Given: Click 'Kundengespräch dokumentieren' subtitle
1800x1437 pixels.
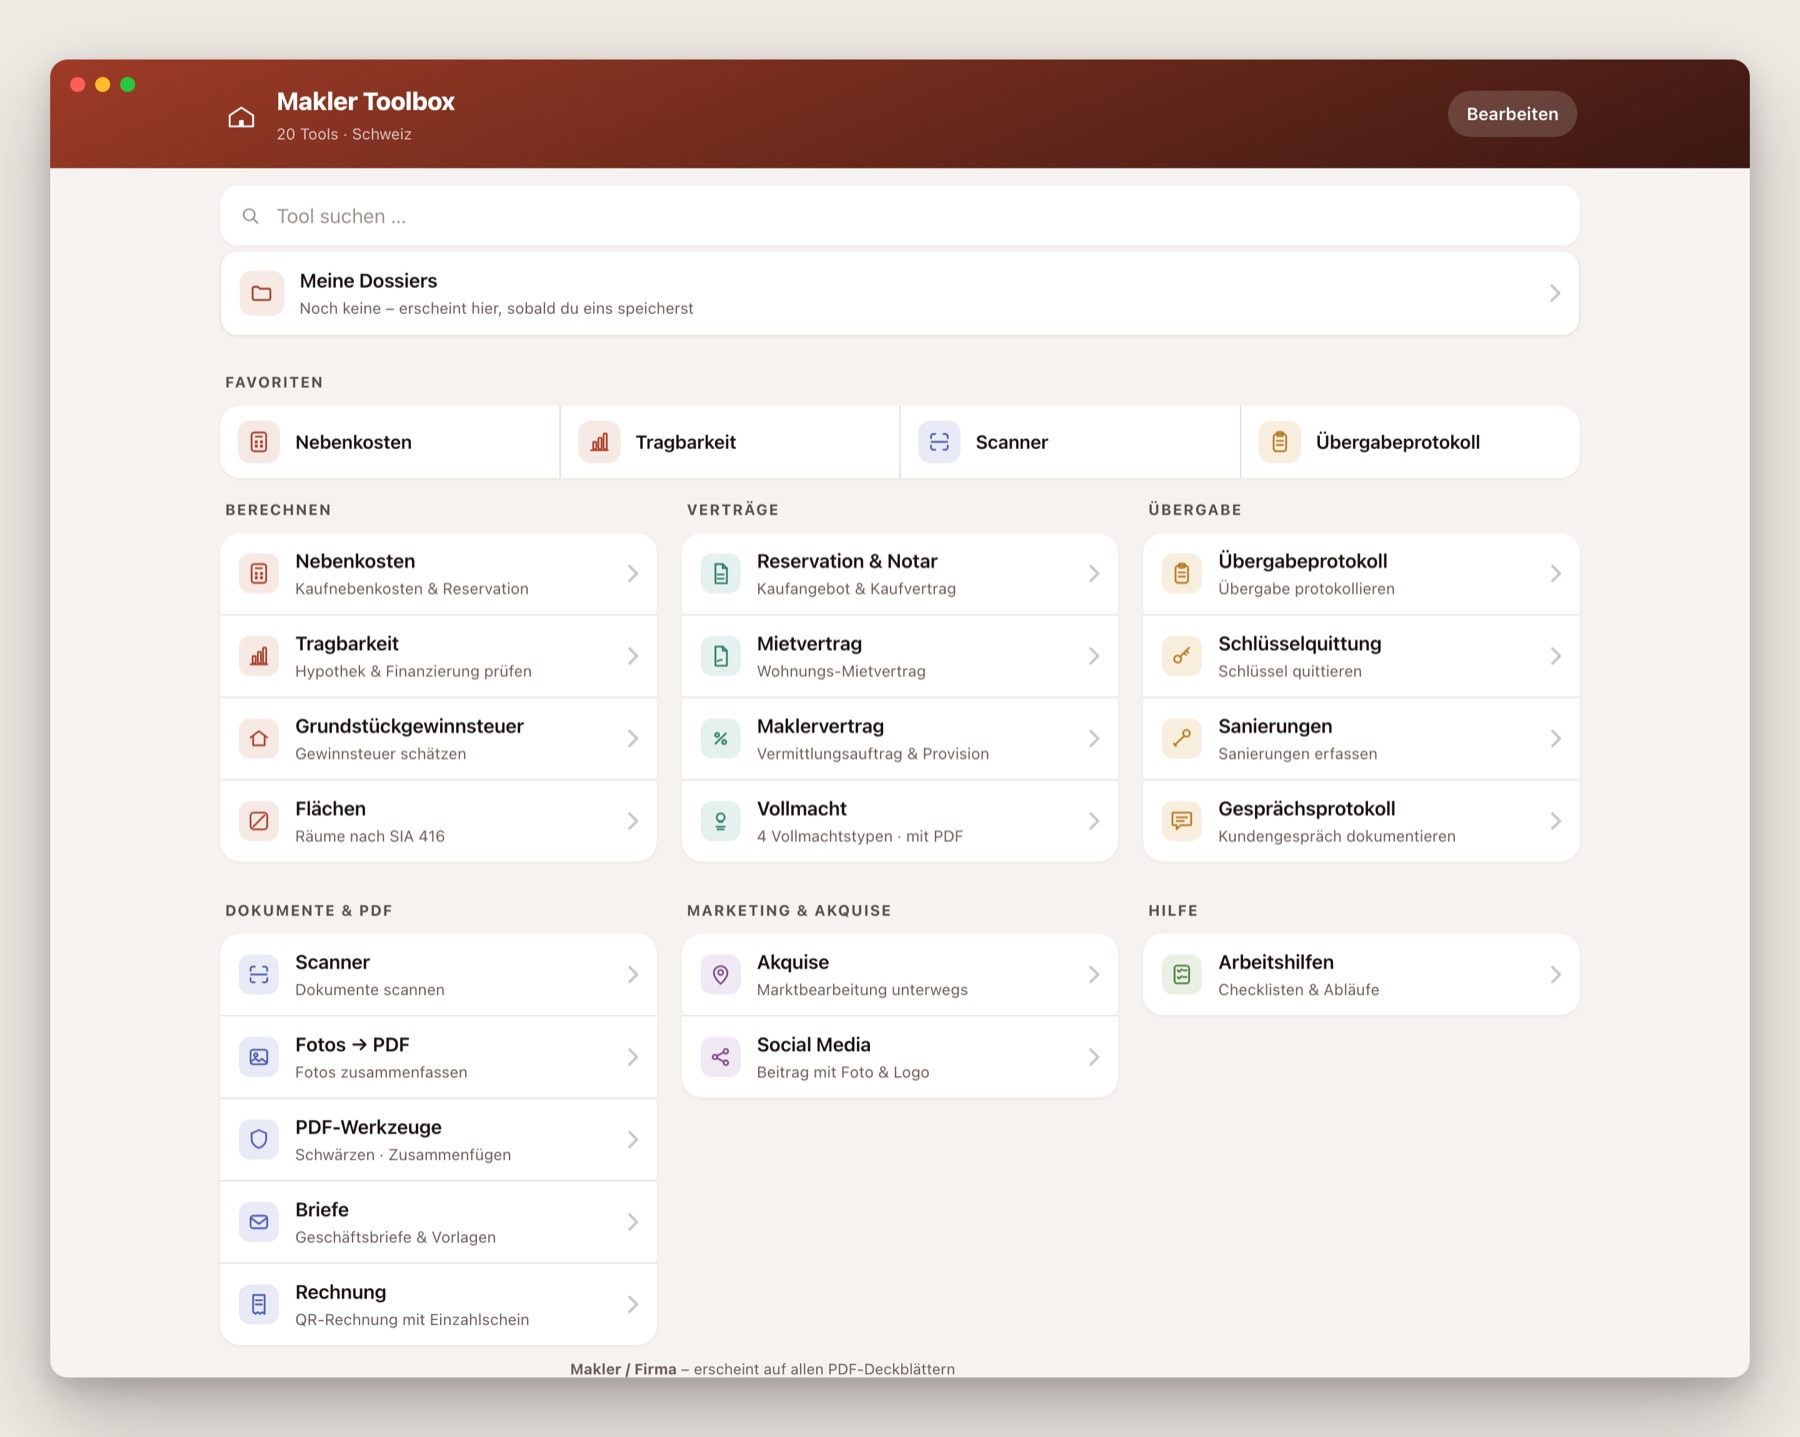Looking at the screenshot, I should click(x=1337, y=836).
